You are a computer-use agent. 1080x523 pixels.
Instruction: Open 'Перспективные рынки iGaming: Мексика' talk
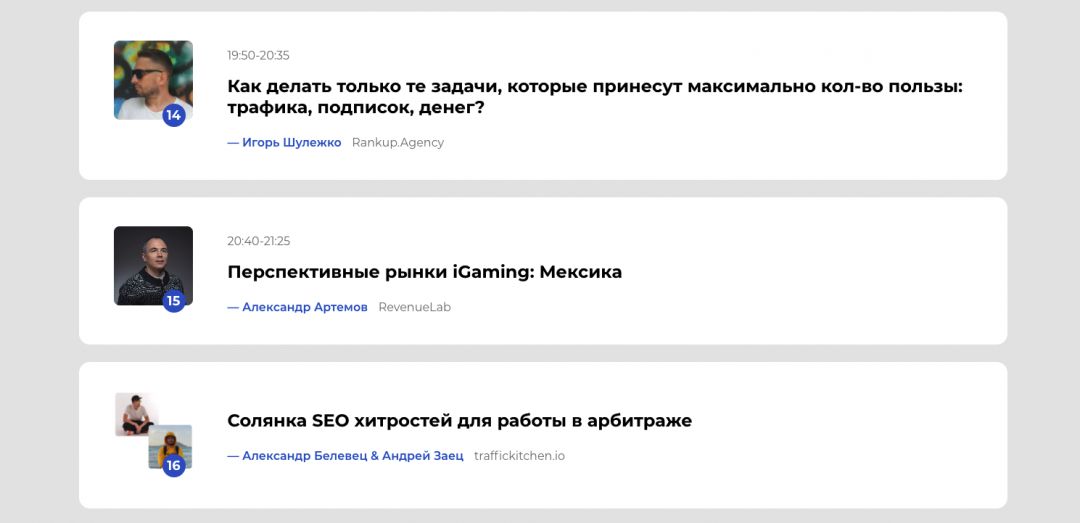tap(424, 272)
